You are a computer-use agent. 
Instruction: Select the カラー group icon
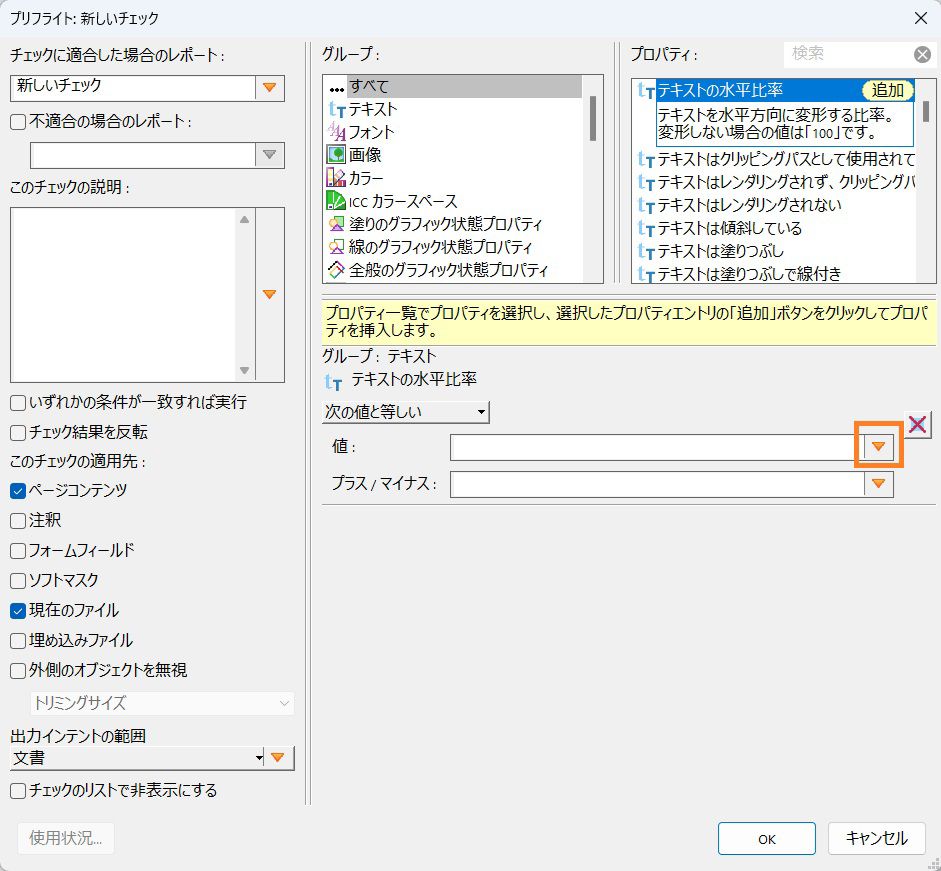(335, 176)
